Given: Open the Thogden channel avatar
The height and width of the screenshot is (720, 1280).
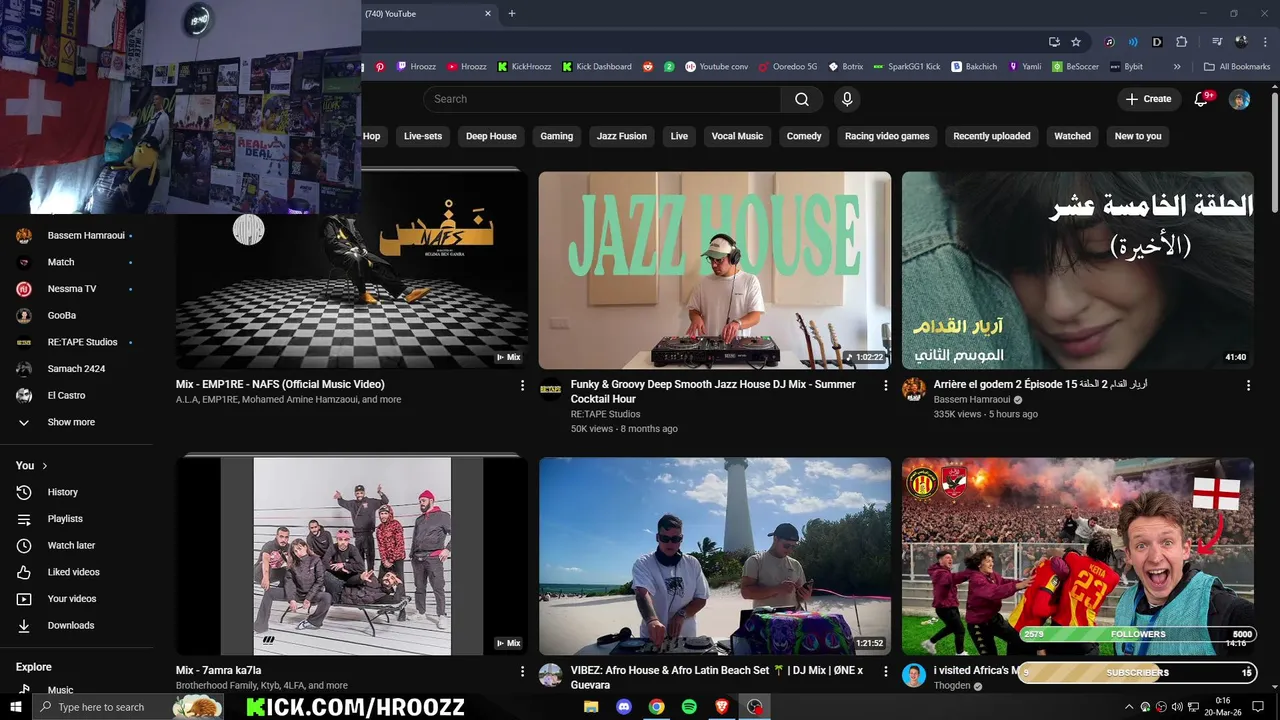Looking at the screenshot, I should click(914, 675).
